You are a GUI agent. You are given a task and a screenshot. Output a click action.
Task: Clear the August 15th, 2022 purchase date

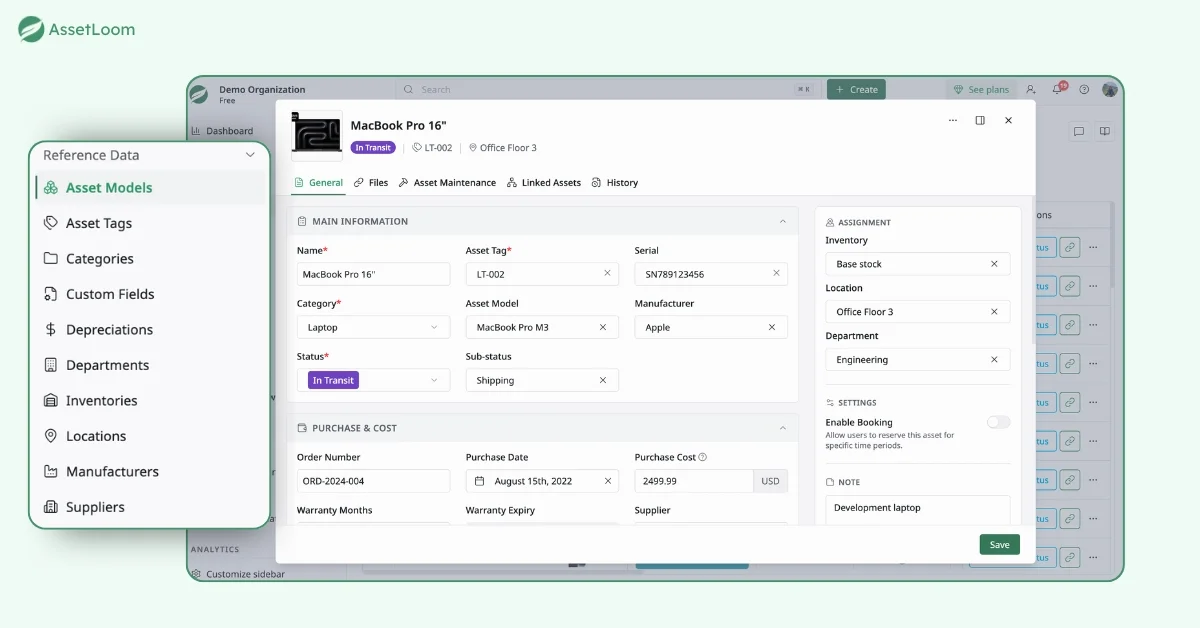point(607,481)
